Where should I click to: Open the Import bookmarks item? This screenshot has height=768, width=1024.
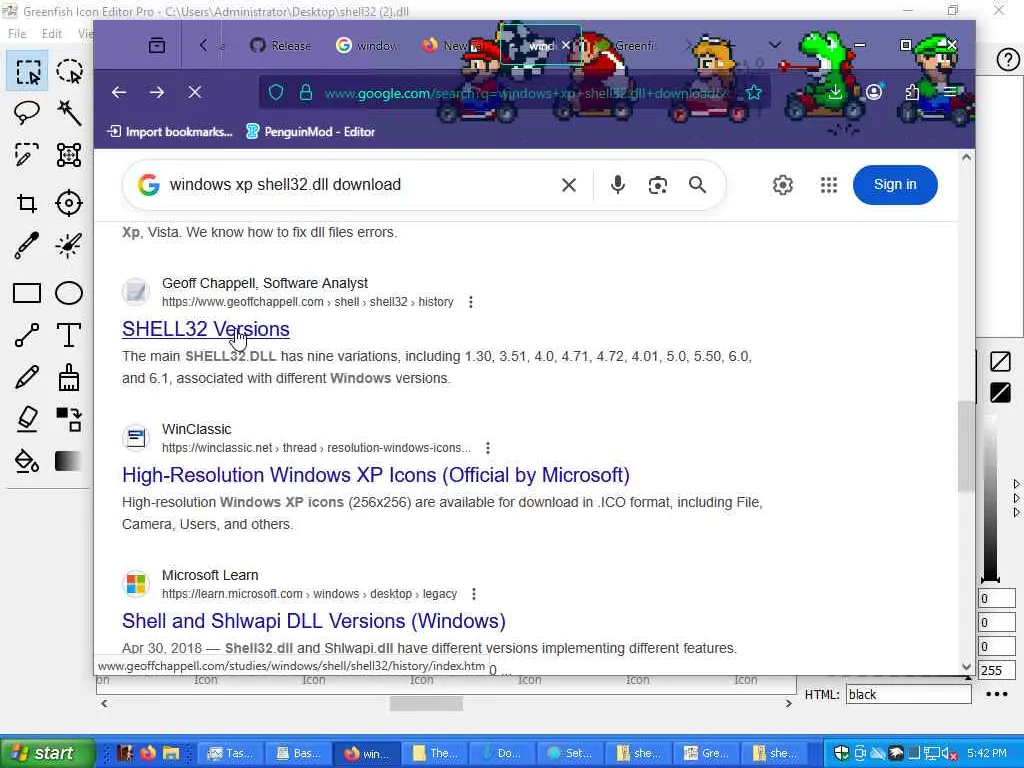click(170, 132)
